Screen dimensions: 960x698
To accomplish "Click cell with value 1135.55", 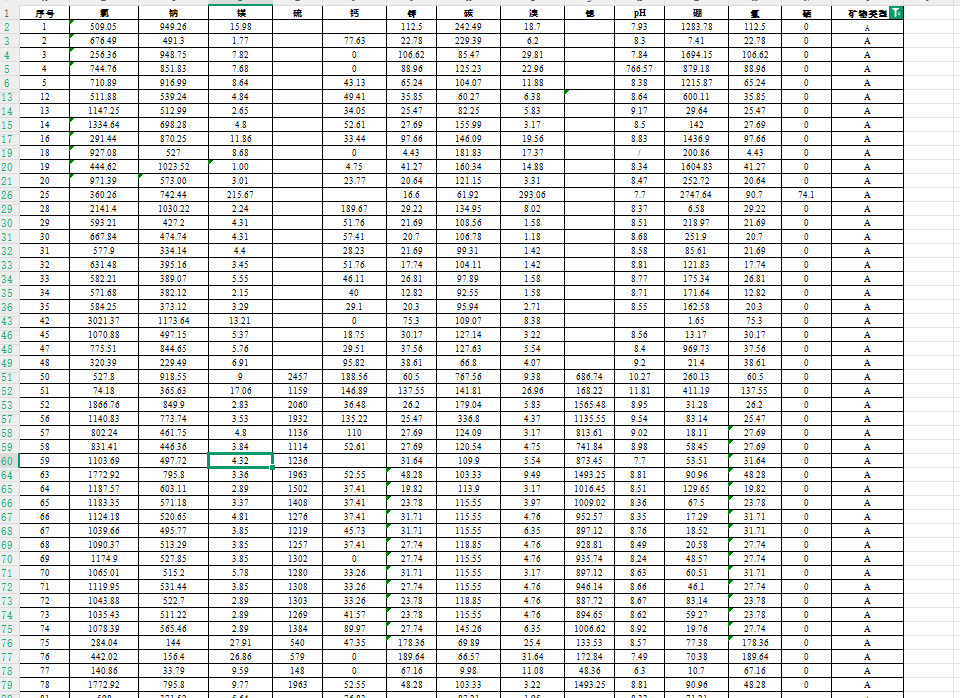I will click(x=589, y=419).
